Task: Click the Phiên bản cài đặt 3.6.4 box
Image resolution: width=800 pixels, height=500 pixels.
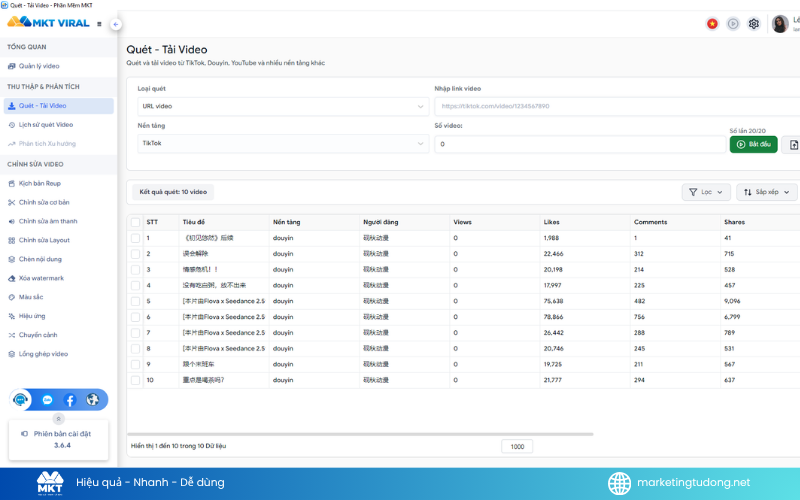Action: (59, 440)
